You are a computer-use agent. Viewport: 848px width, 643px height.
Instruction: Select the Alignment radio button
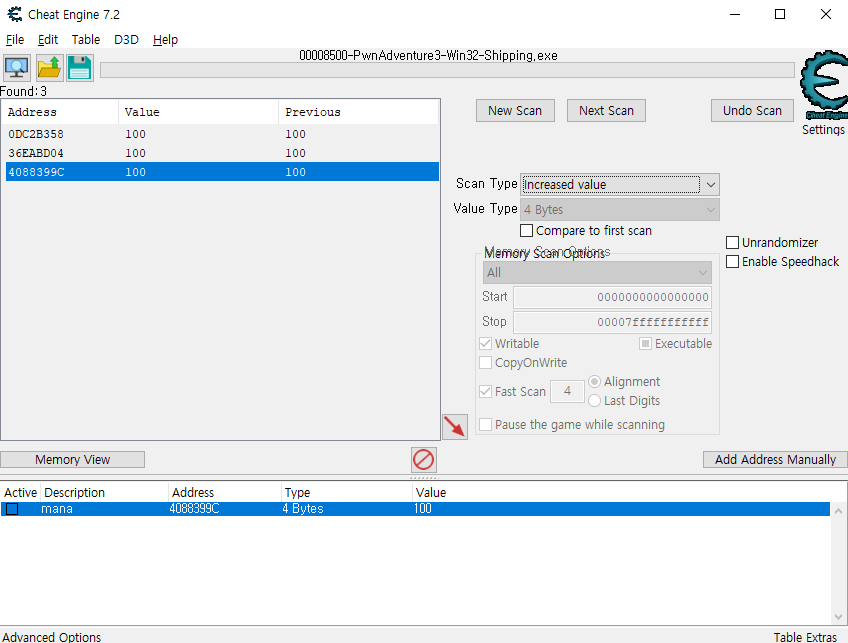click(x=594, y=382)
